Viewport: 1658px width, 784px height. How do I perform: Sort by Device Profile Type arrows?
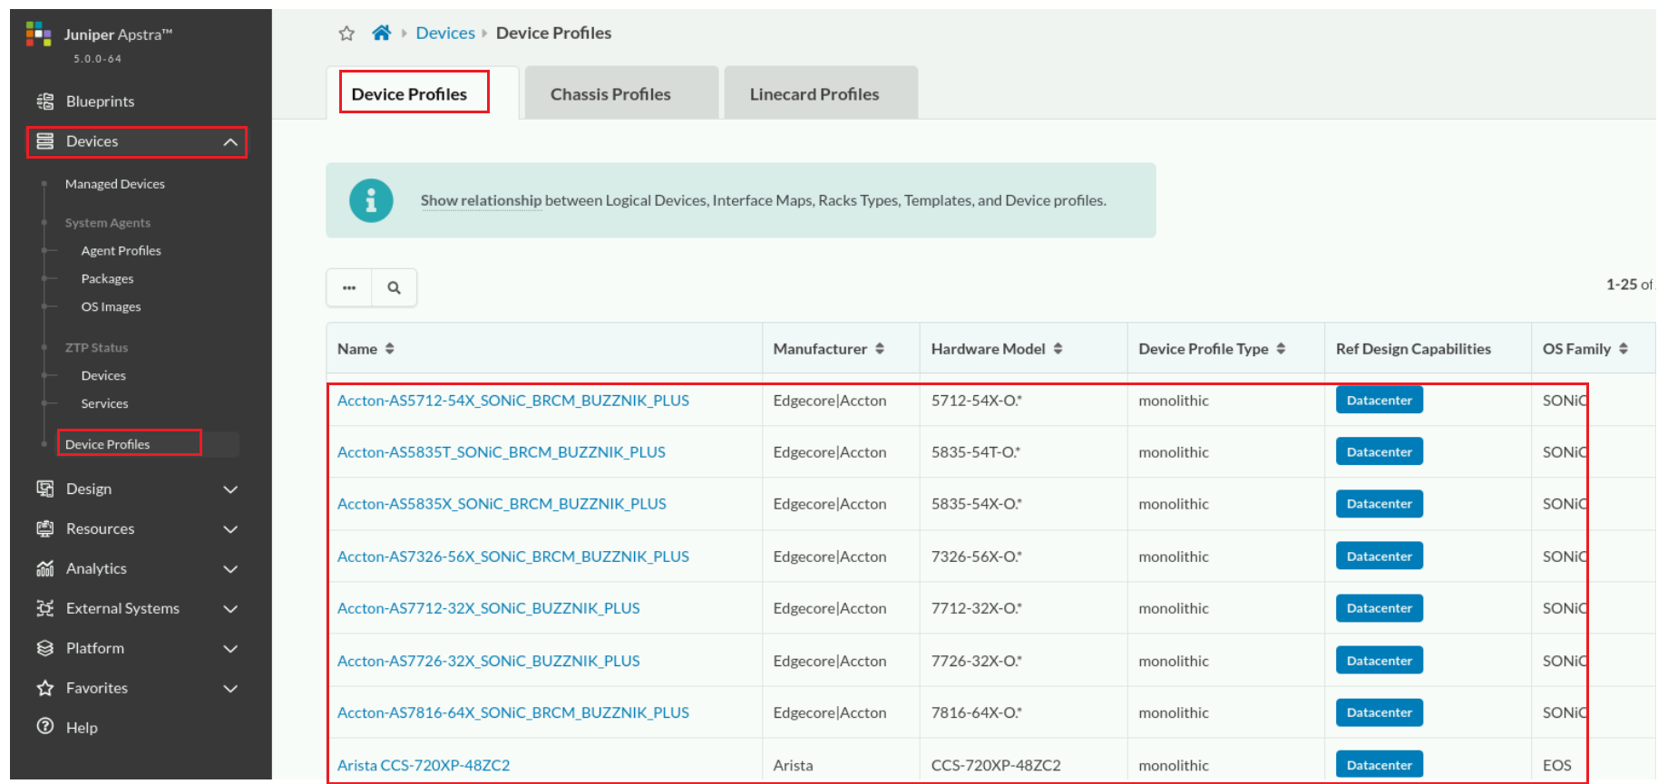click(1281, 348)
